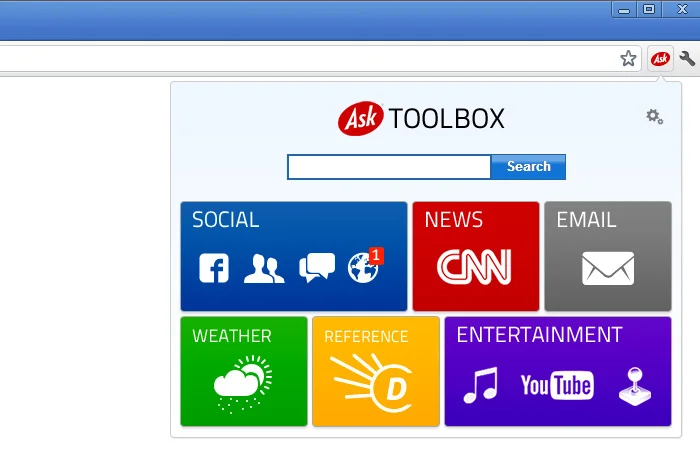Click the EMAIL tile heading
Image resolution: width=700 pixels, height=451 pixels.
click(x=586, y=220)
